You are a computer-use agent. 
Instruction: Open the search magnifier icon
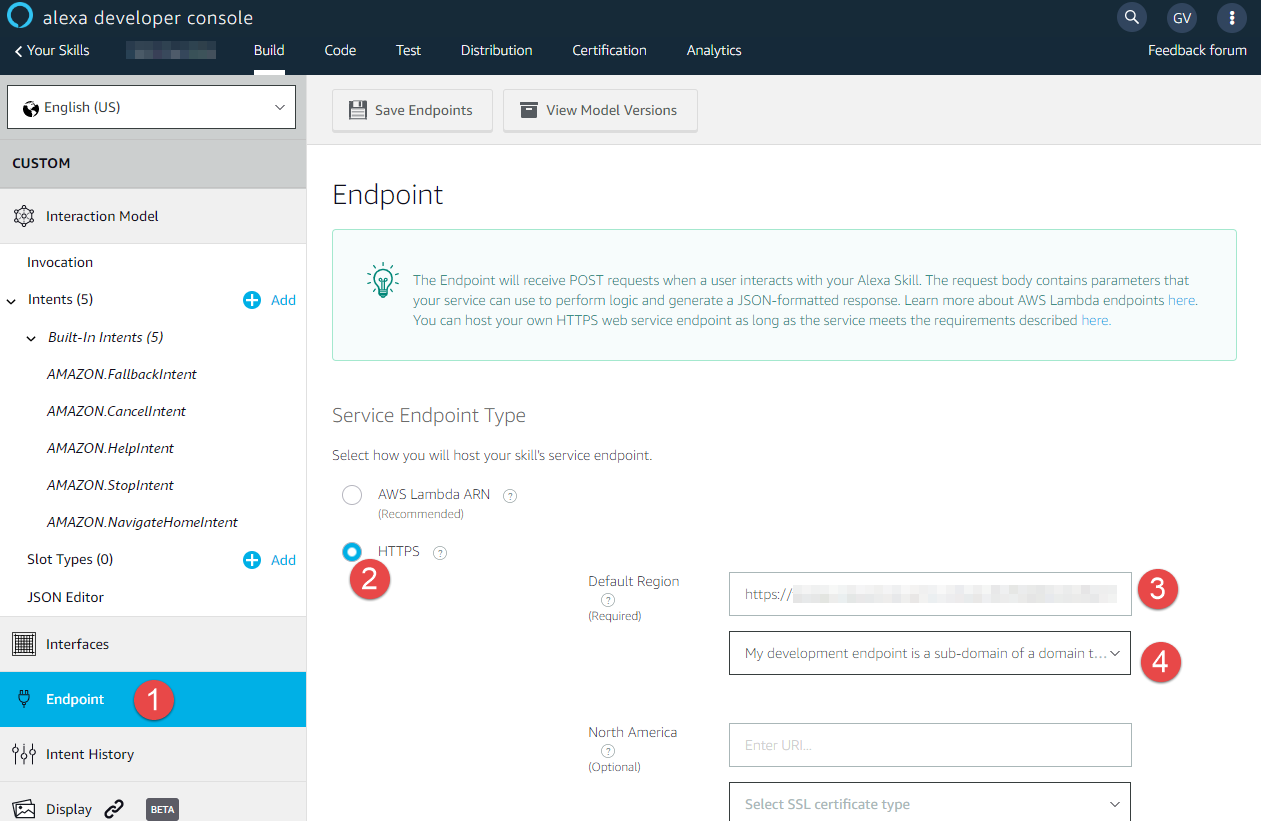coord(1131,17)
